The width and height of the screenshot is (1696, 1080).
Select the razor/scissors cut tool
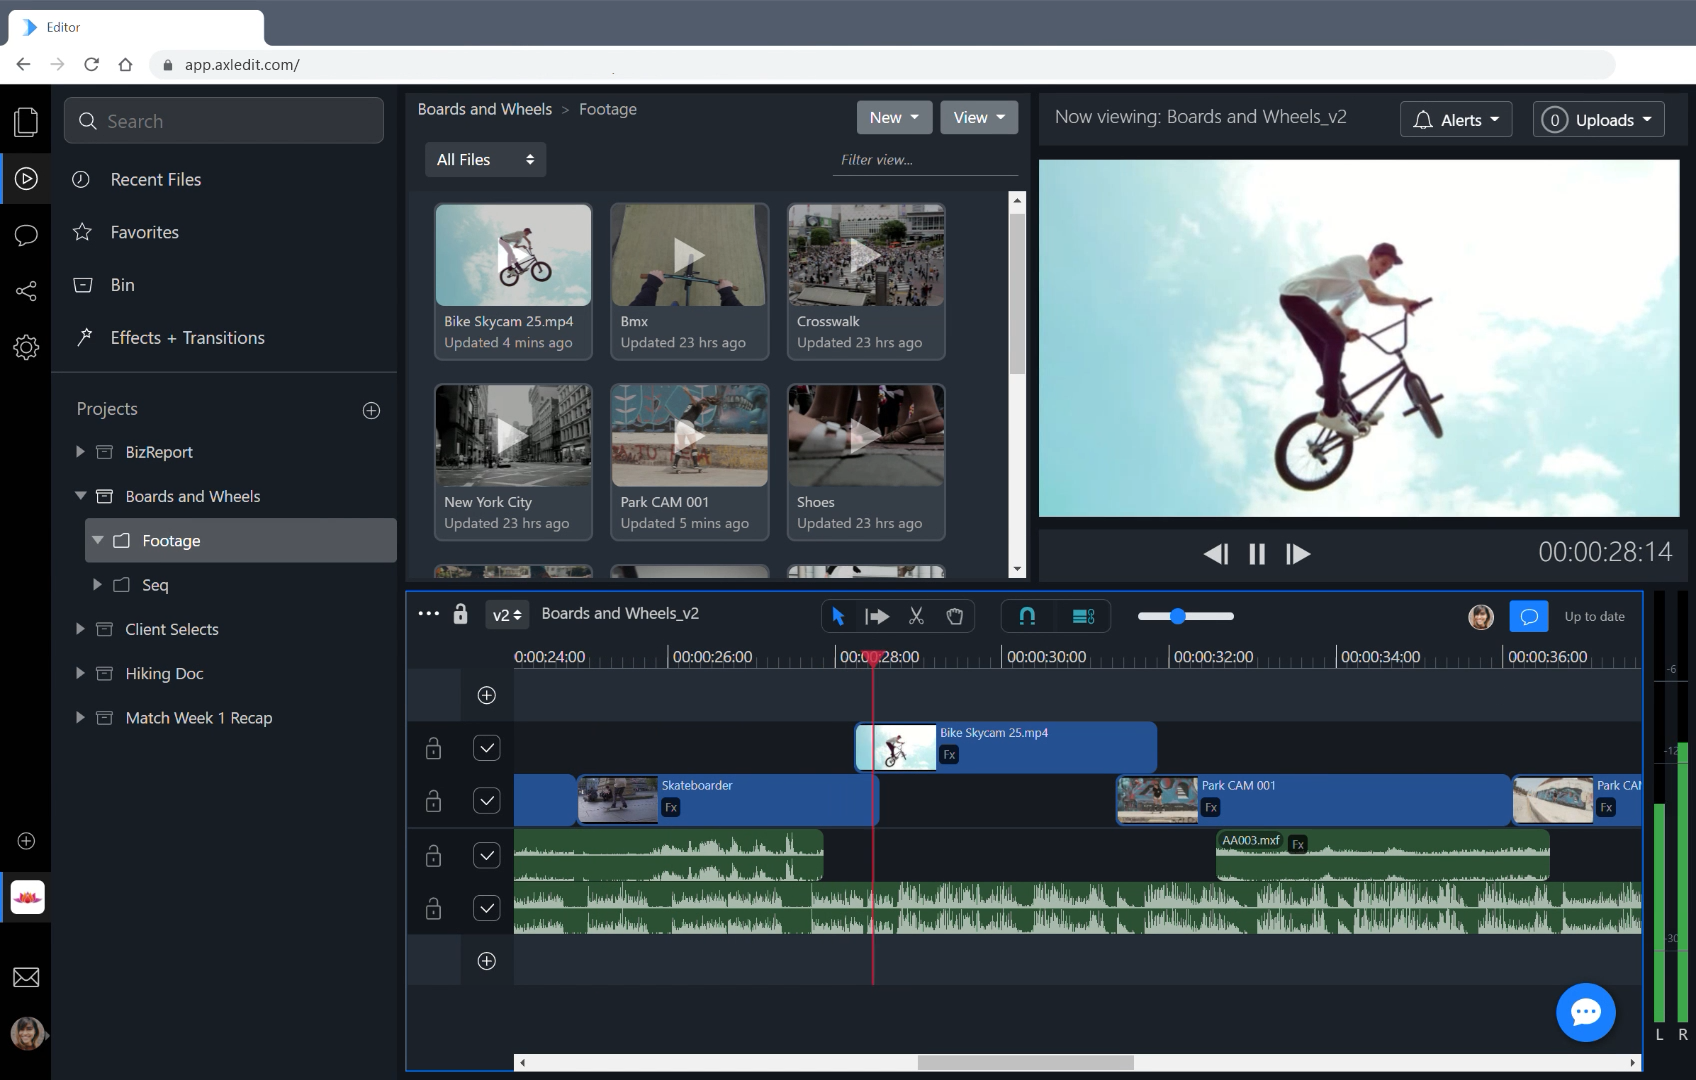(916, 616)
